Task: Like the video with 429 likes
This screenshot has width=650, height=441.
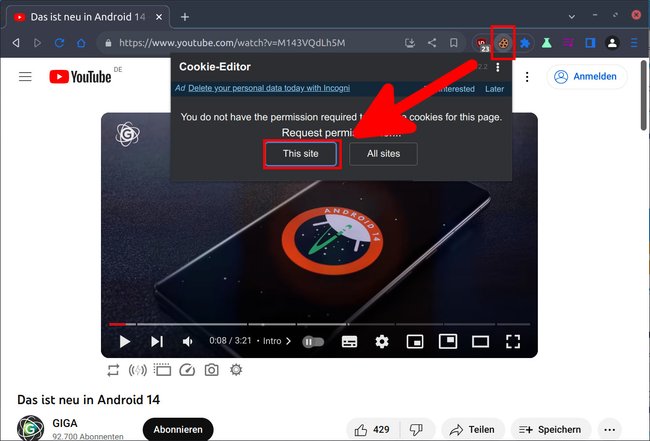Action: pos(373,430)
